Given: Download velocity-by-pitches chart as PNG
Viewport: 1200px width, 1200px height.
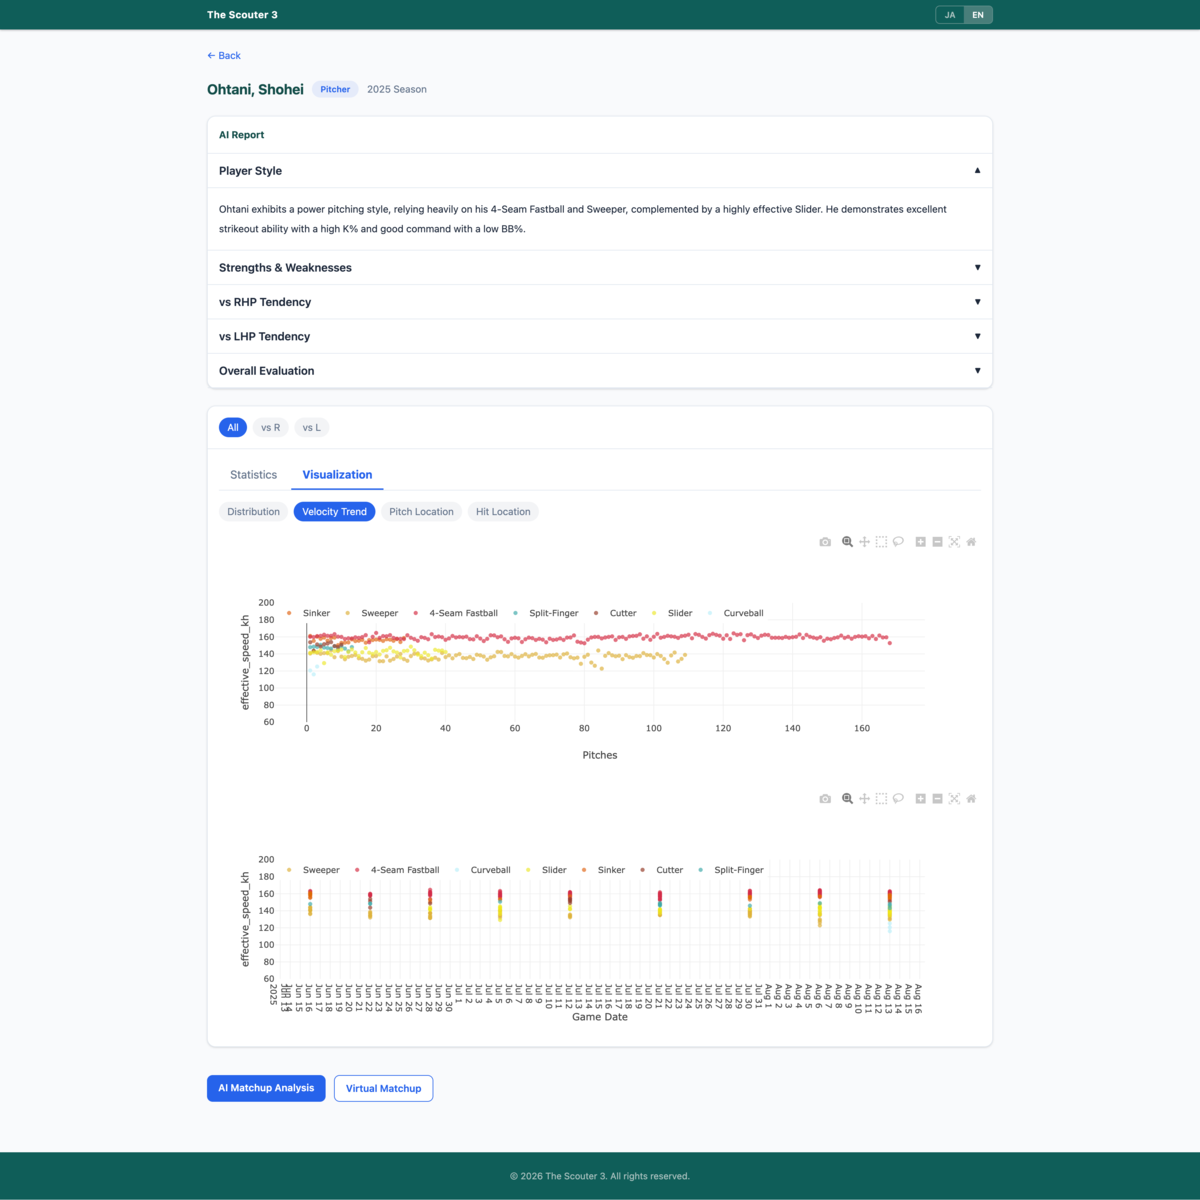Looking at the screenshot, I should (x=825, y=542).
